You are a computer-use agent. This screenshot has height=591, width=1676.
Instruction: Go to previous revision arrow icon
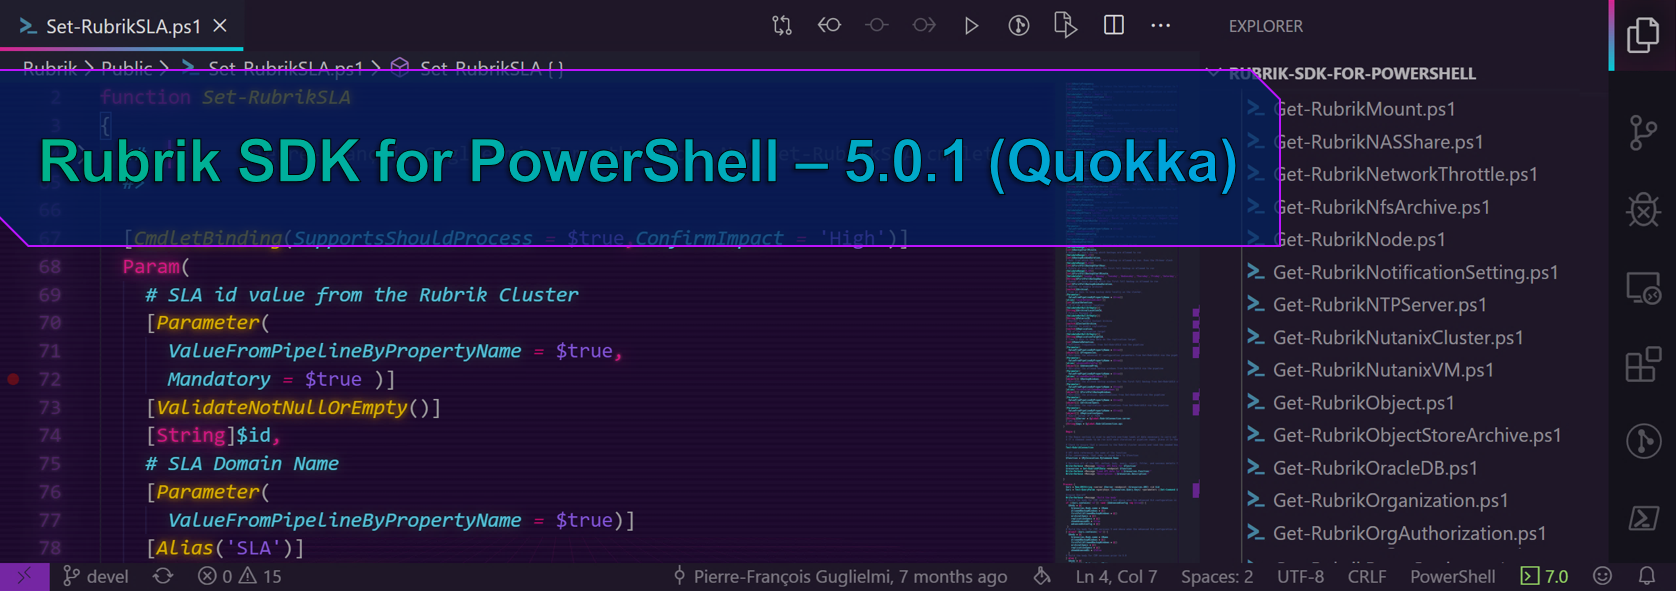[829, 25]
